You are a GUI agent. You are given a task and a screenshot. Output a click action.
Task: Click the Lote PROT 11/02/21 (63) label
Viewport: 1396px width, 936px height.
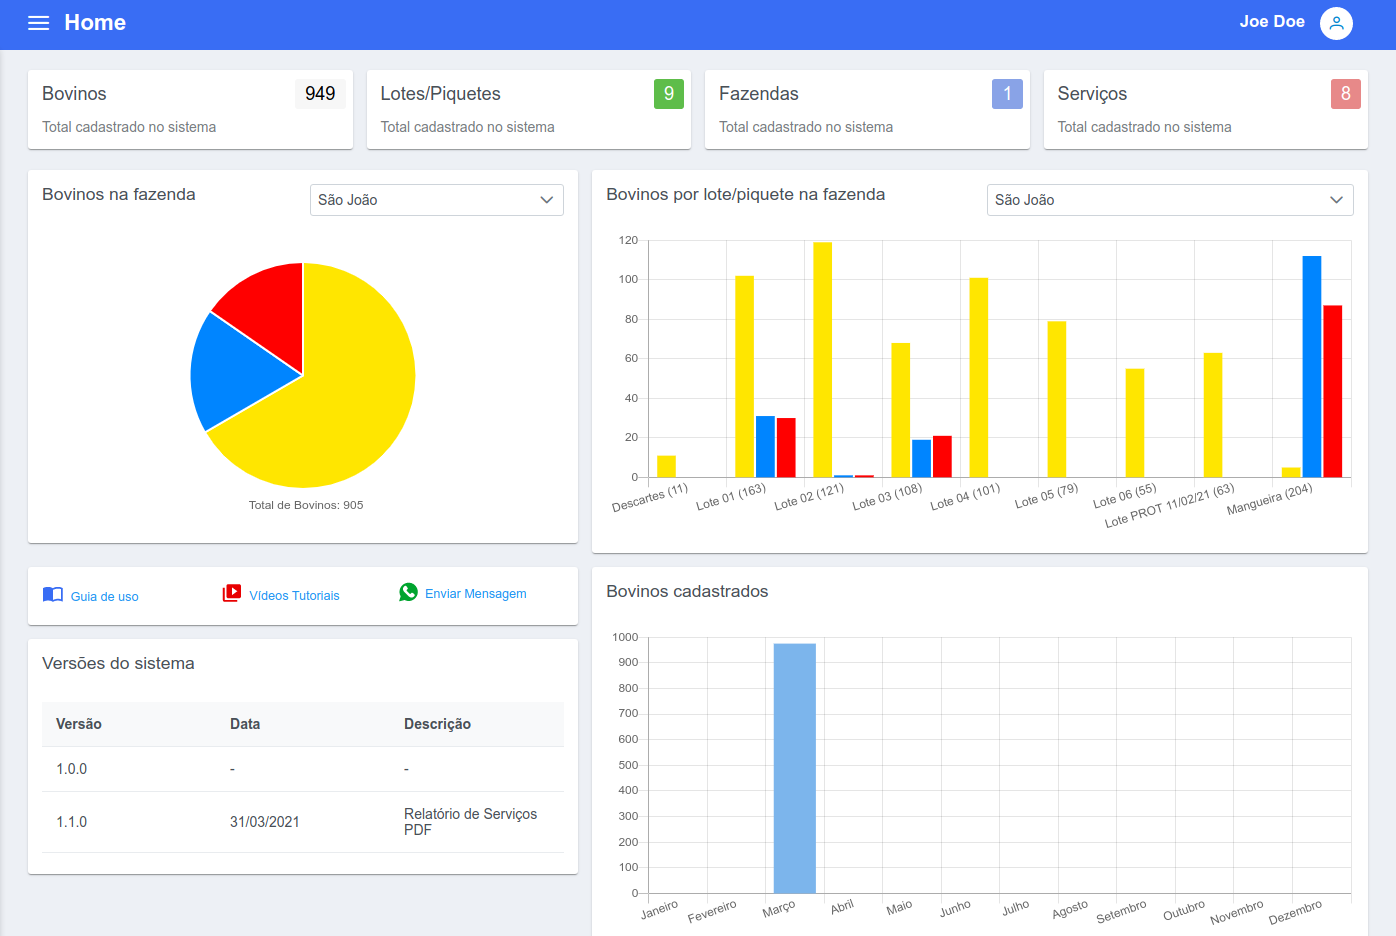coord(1169,506)
